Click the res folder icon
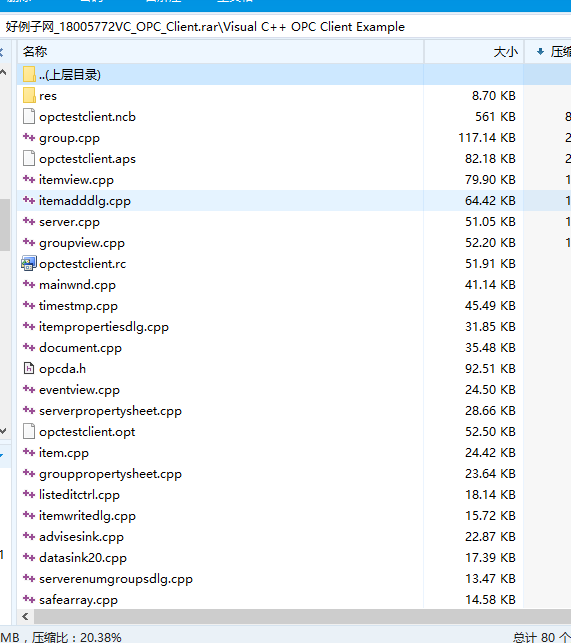Image resolution: width=571 pixels, height=643 pixels. [x=29, y=96]
